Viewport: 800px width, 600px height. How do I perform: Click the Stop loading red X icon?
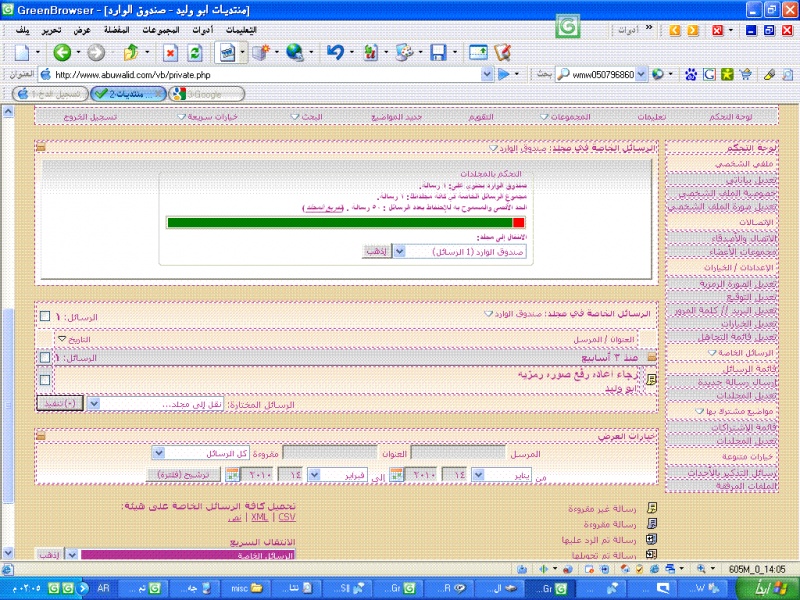point(170,52)
